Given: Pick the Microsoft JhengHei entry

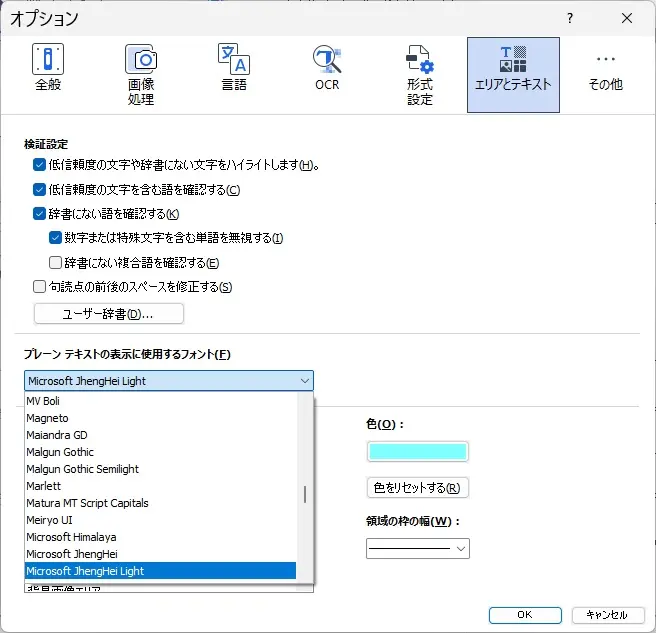Looking at the screenshot, I should coord(161,554).
